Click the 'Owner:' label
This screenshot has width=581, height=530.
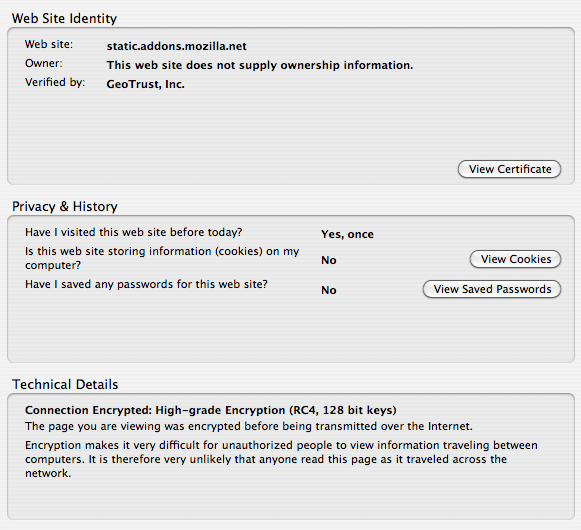(x=44, y=63)
